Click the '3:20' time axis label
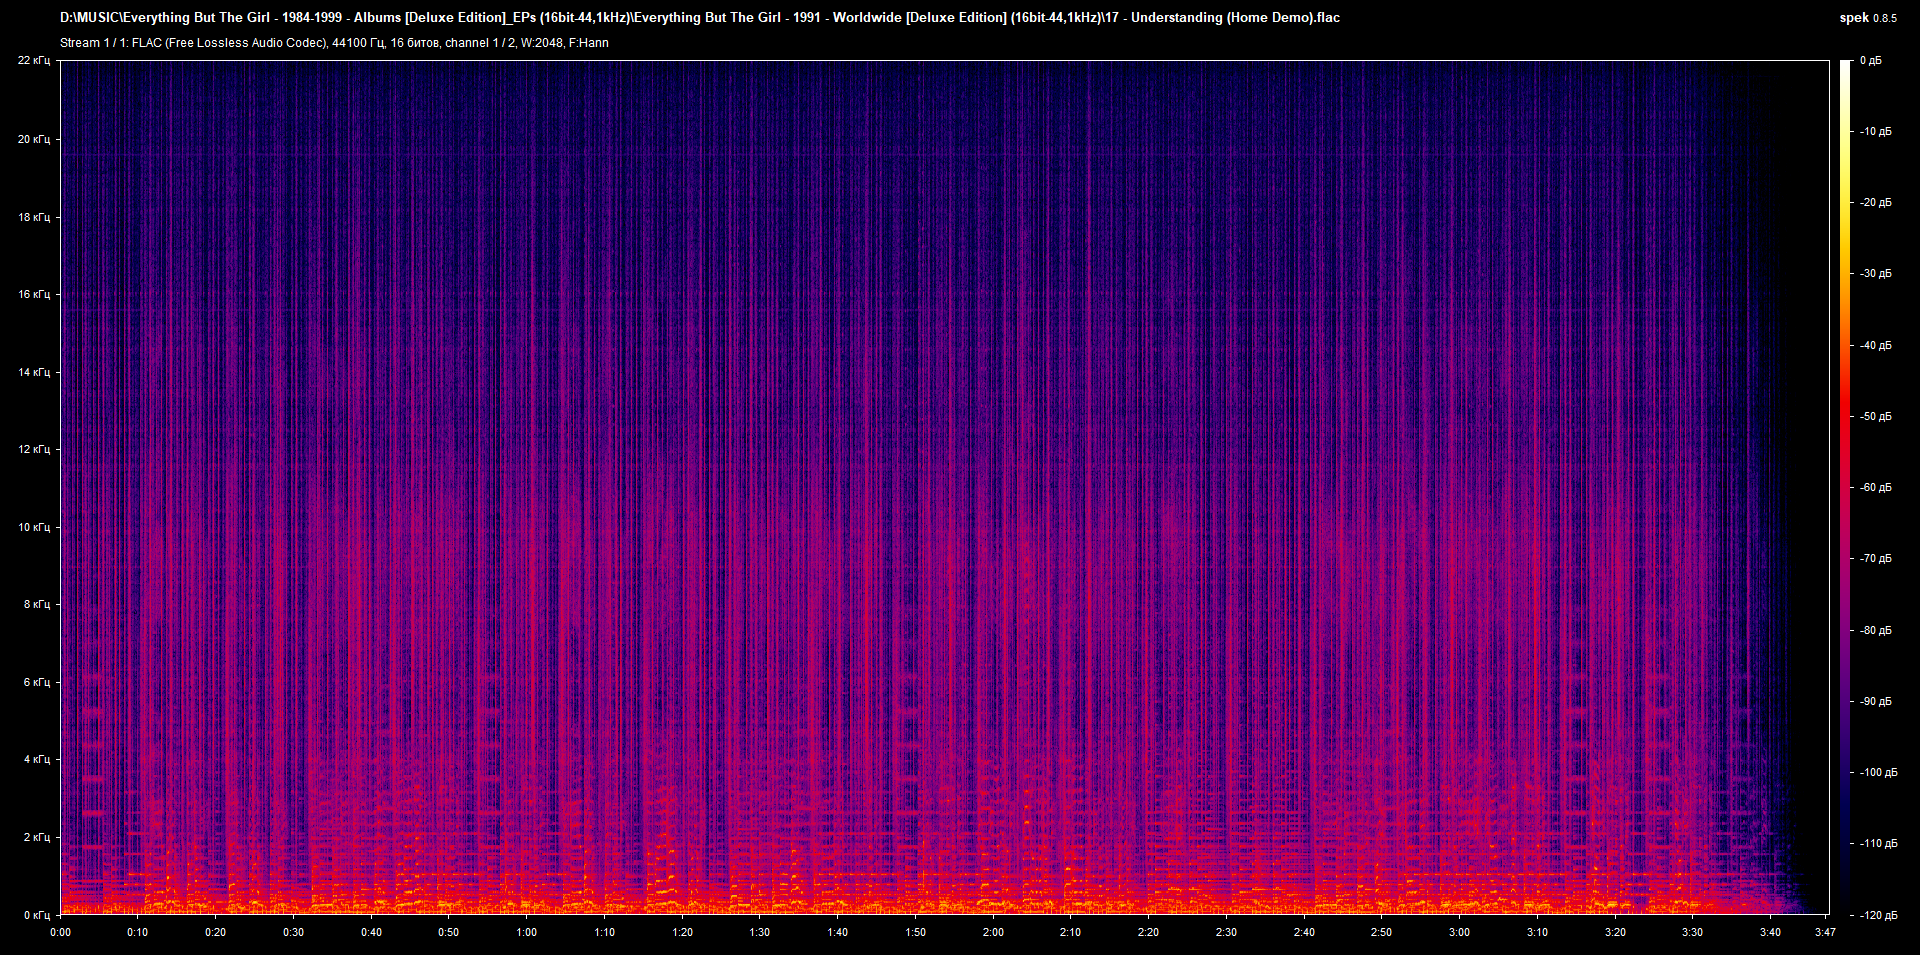 pos(1615,932)
